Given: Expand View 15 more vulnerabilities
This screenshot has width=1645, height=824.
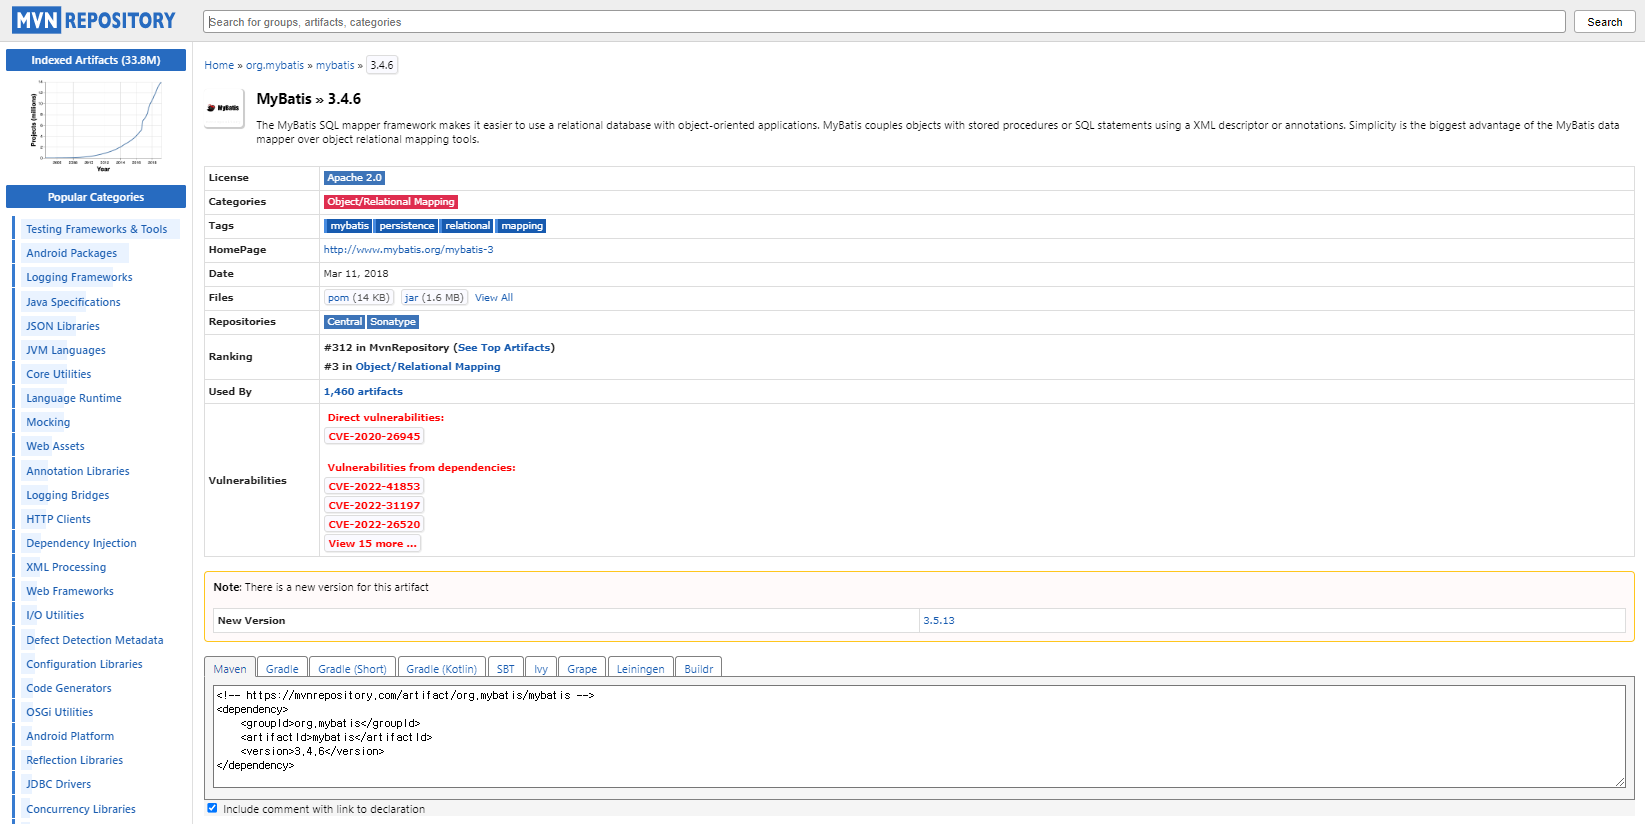Looking at the screenshot, I should (x=372, y=544).
